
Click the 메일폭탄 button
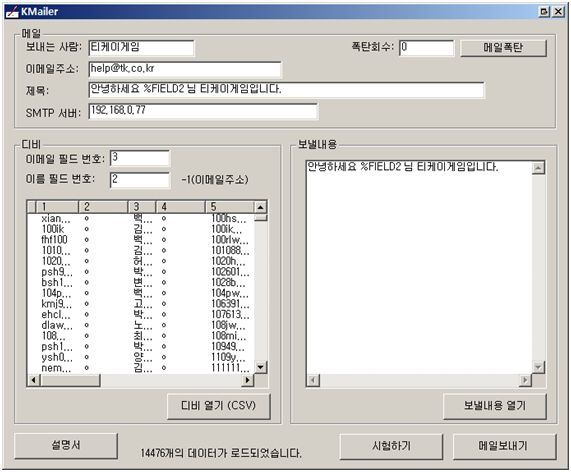coord(503,48)
